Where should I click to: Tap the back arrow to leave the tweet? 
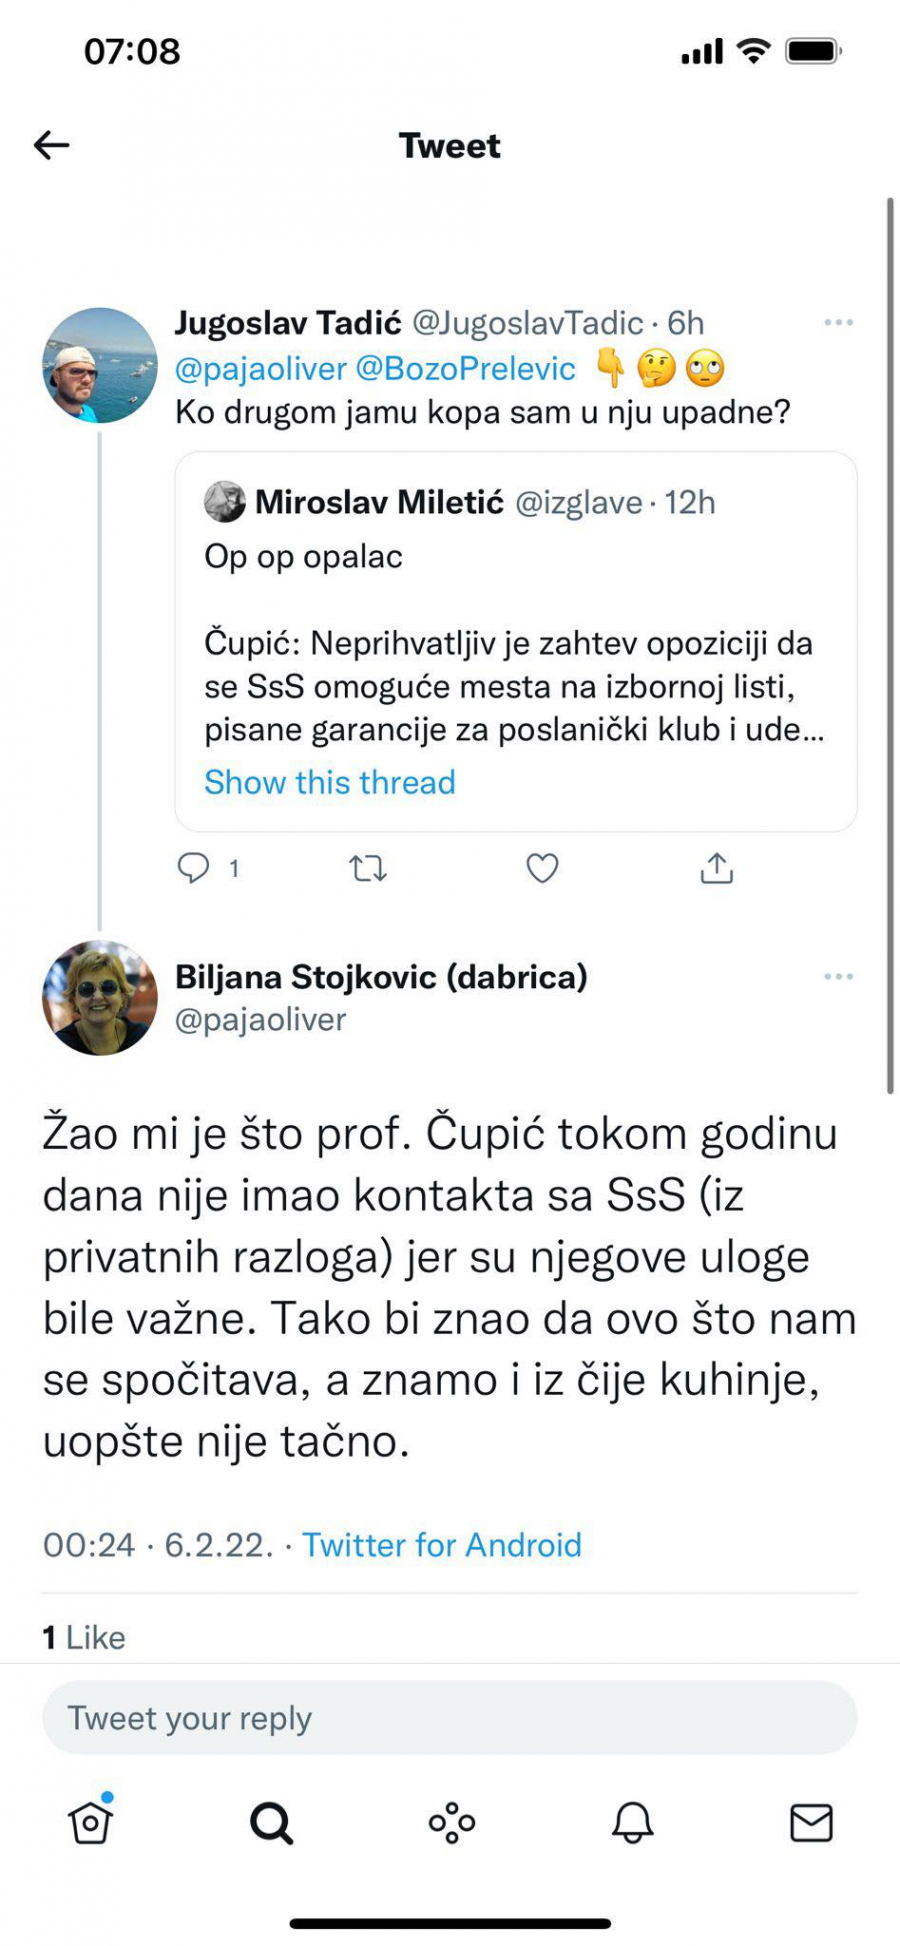49,145
